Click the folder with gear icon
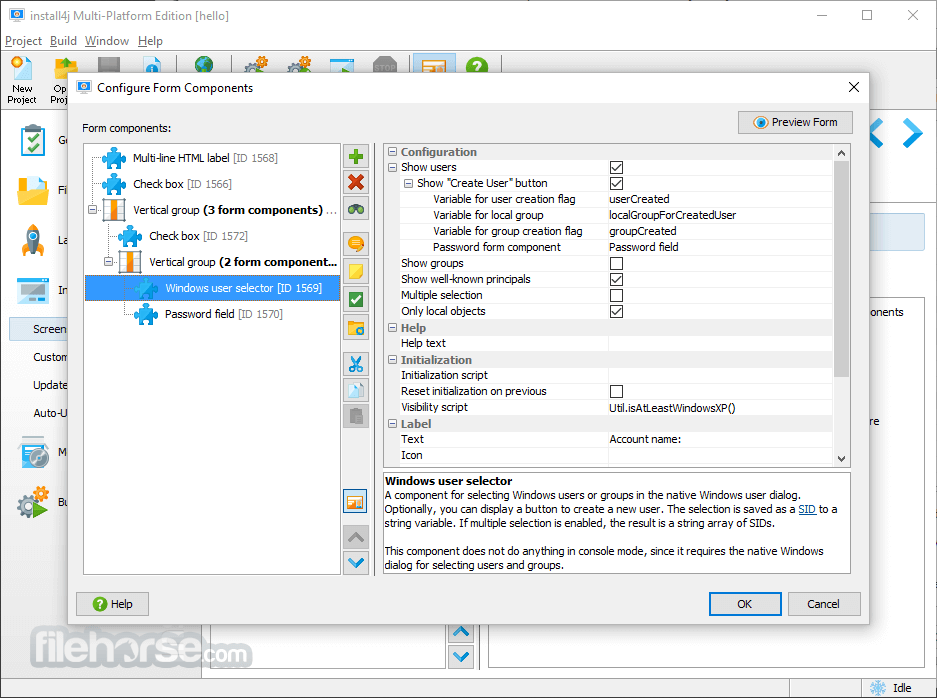 click(356, 327)
